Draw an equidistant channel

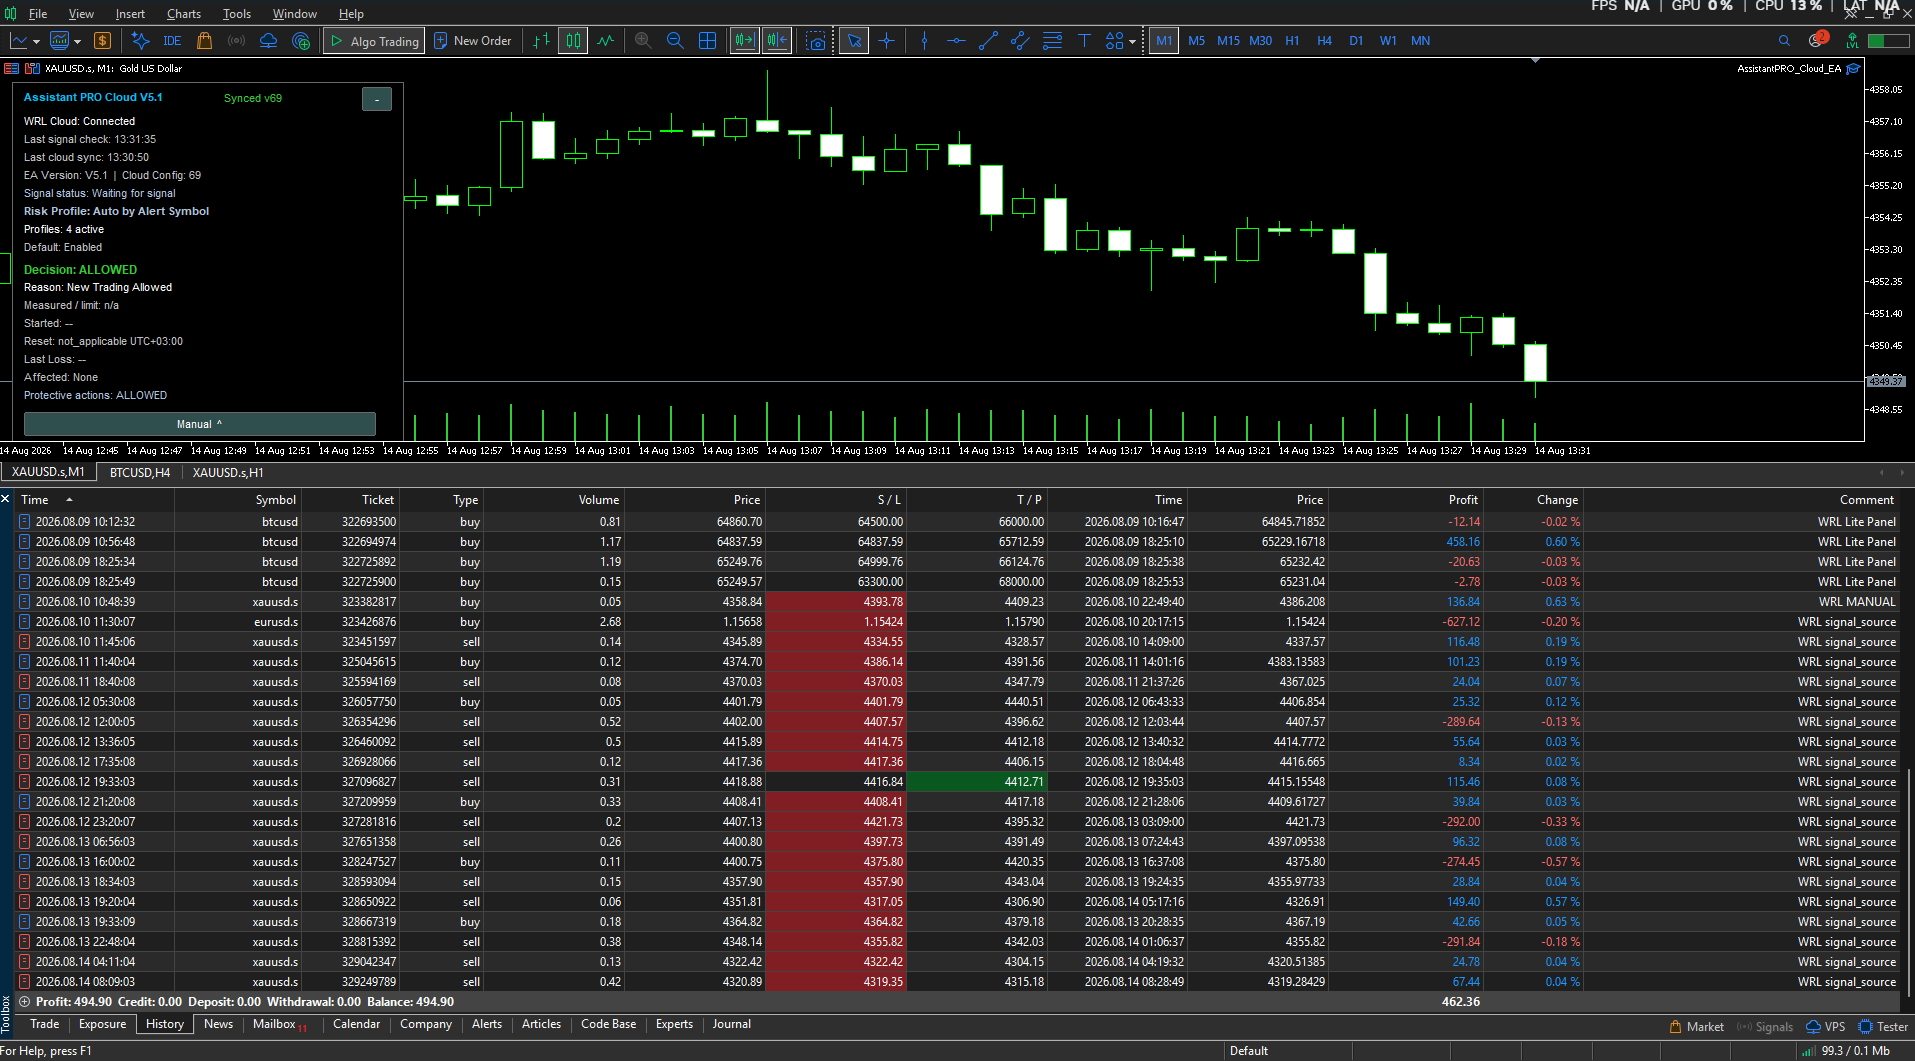pos(1020,41)
